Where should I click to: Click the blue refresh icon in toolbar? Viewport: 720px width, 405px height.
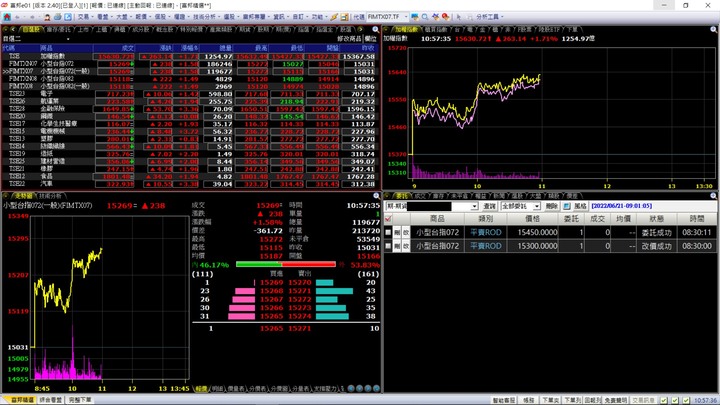(x=68, y=17)
